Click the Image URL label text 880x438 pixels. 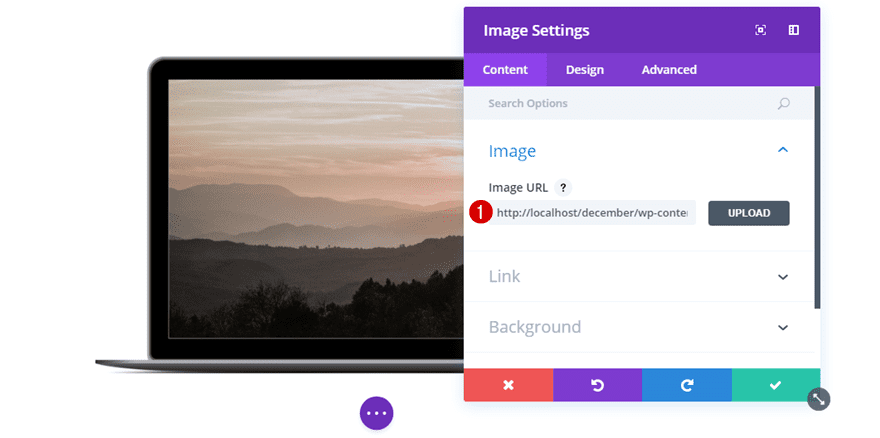[x=518, y=188]
